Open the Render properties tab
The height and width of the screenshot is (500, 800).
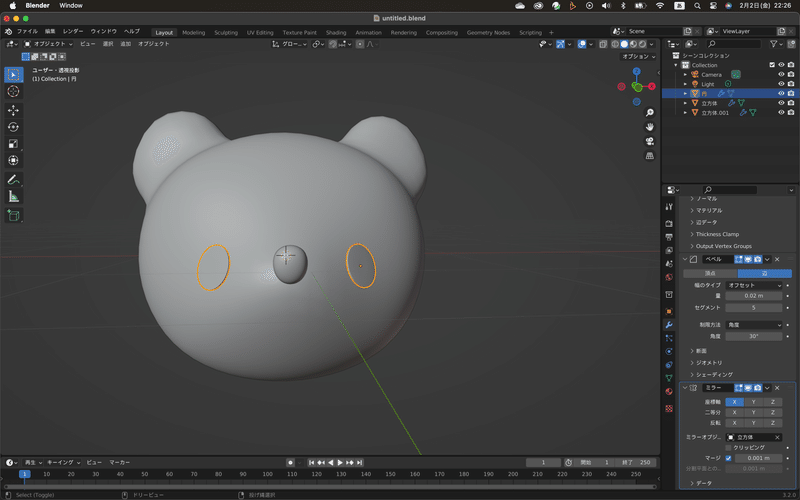click(669, 223)
